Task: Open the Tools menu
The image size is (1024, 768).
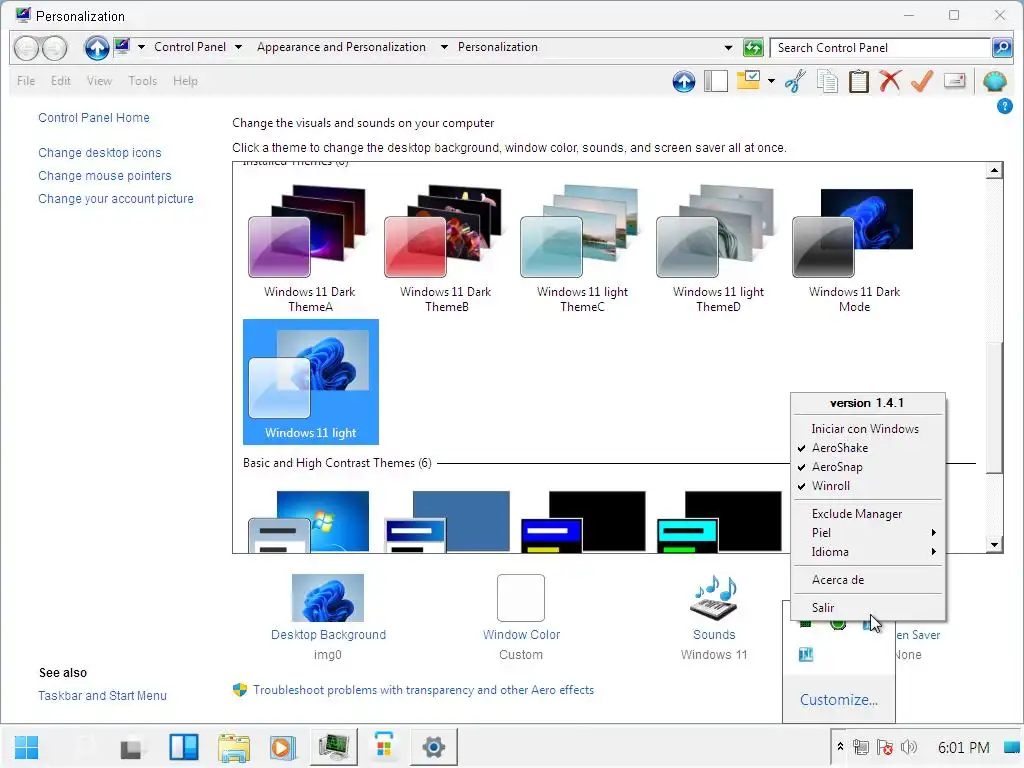Action: pyautogui.click(x=142, y=81)
